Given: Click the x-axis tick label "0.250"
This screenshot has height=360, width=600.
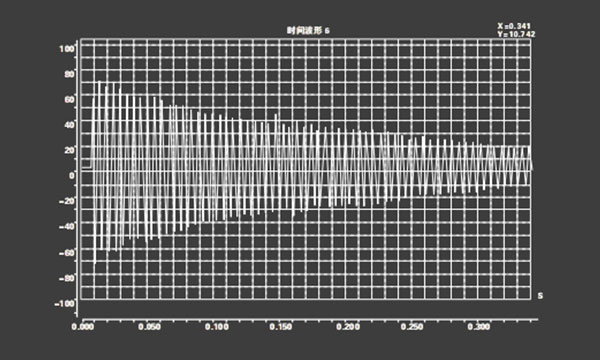Looking at the screenshot, I should pos(412,327).
